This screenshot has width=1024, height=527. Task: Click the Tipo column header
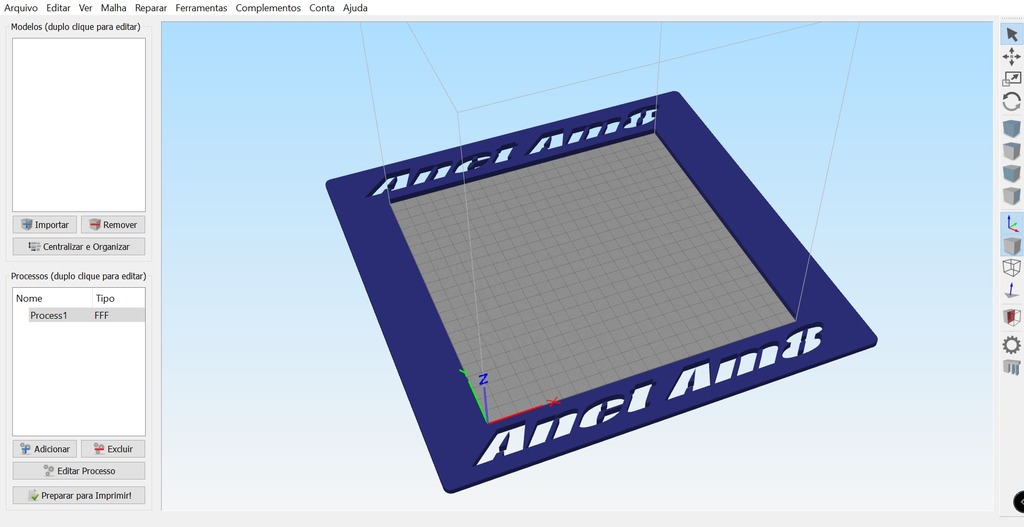pyautogui.click(x=105, y=298)
